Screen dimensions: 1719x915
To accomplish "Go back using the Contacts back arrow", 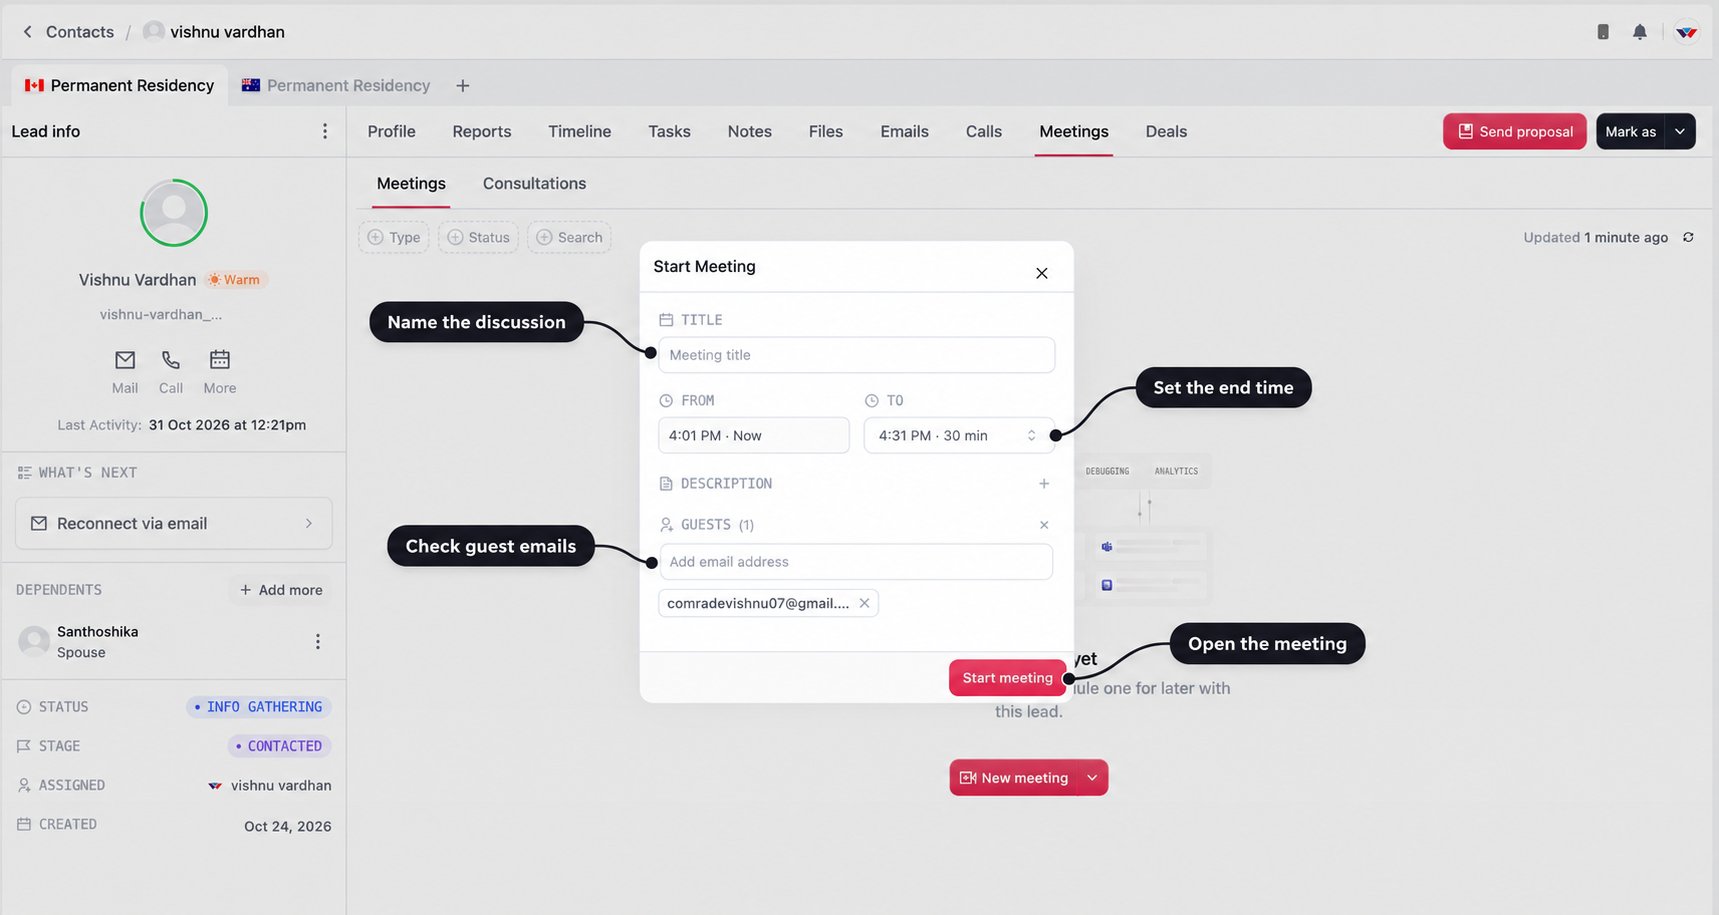I will point(27,32).
